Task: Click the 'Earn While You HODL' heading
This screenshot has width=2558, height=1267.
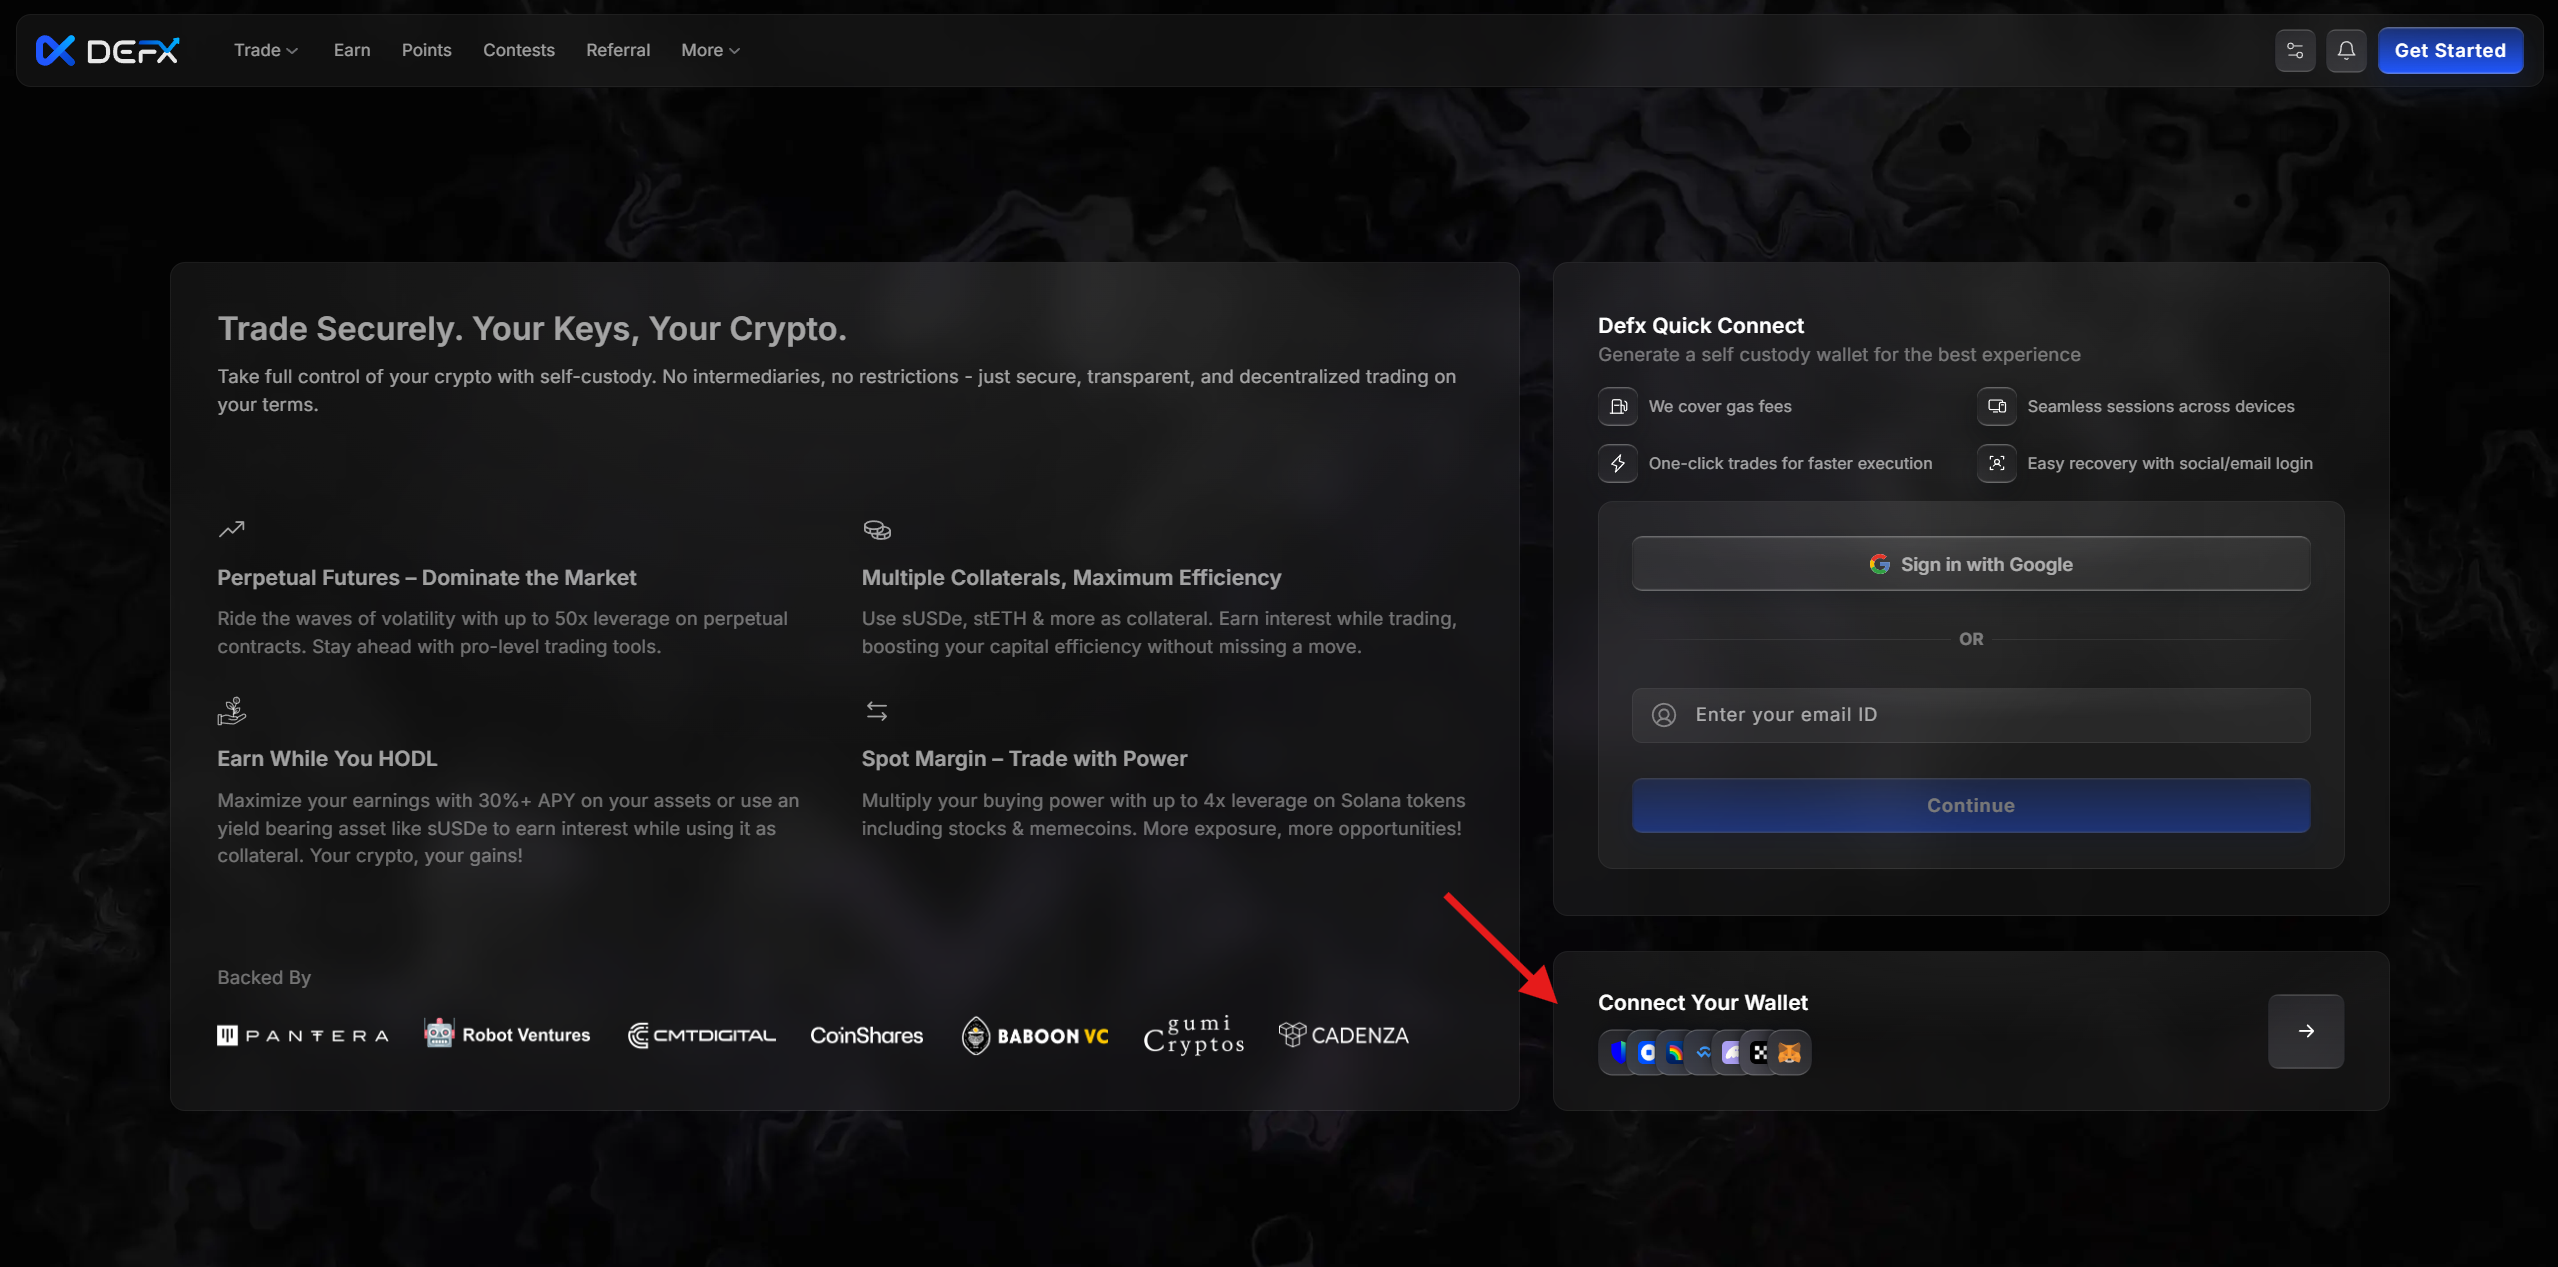Action: coord(327,758)
